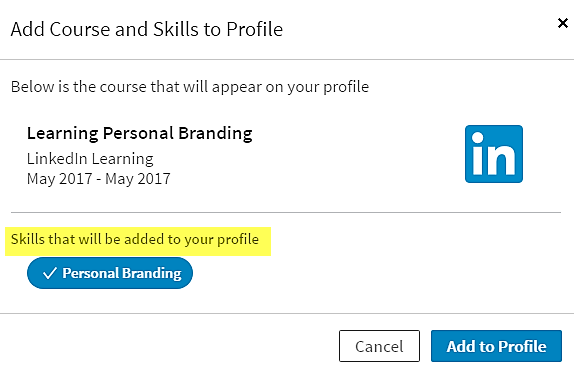Click the blue LinkedIn logo icon
The image size is (574, 370).
(494, 154)
